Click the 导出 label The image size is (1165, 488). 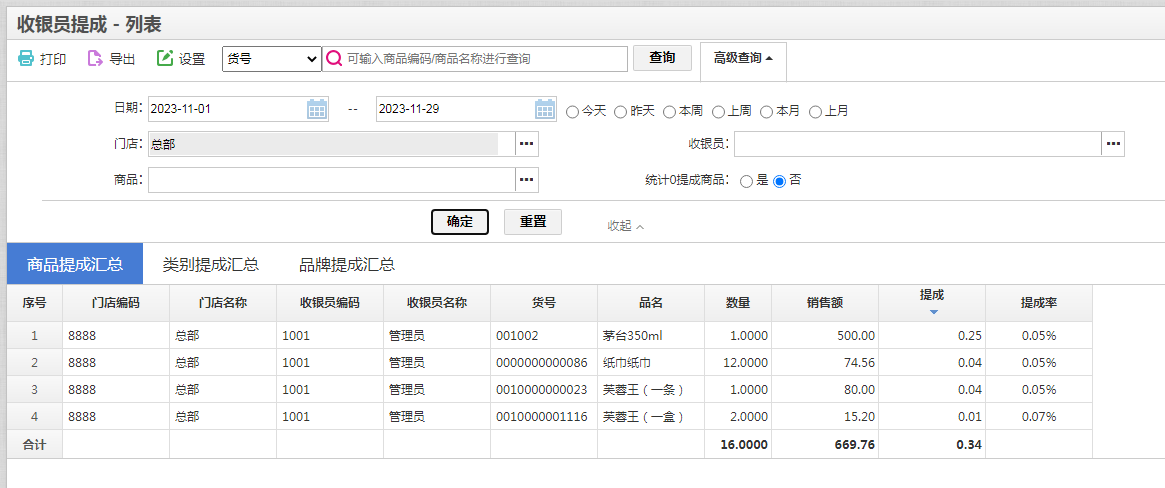click(x=123, y=59)
